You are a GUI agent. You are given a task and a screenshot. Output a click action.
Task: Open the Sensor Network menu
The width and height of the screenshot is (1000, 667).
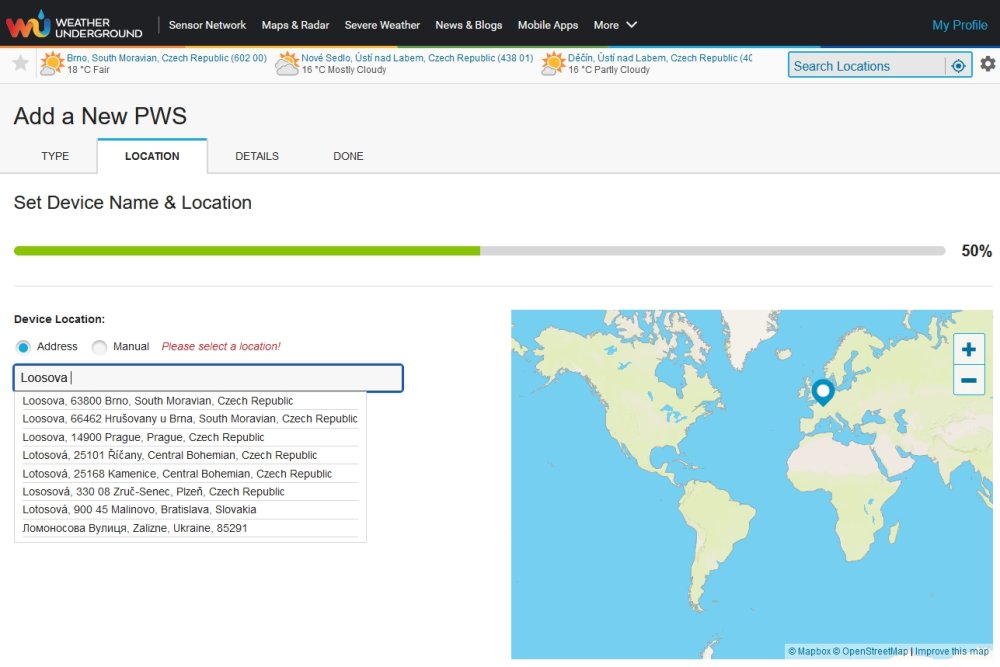207,25
